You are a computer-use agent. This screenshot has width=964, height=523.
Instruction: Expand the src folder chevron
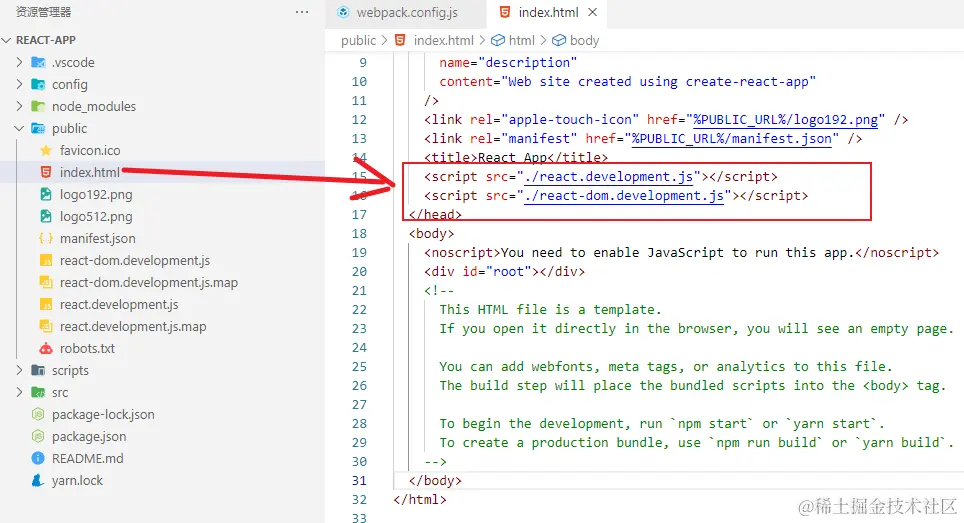(19, 393)
